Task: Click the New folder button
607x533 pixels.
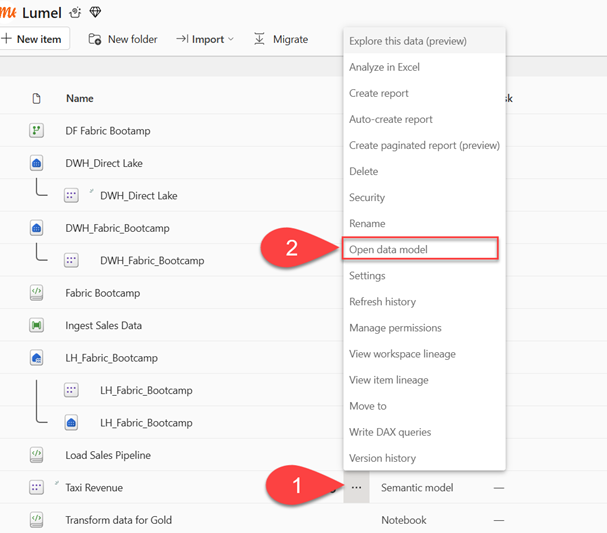Action: 123,39
